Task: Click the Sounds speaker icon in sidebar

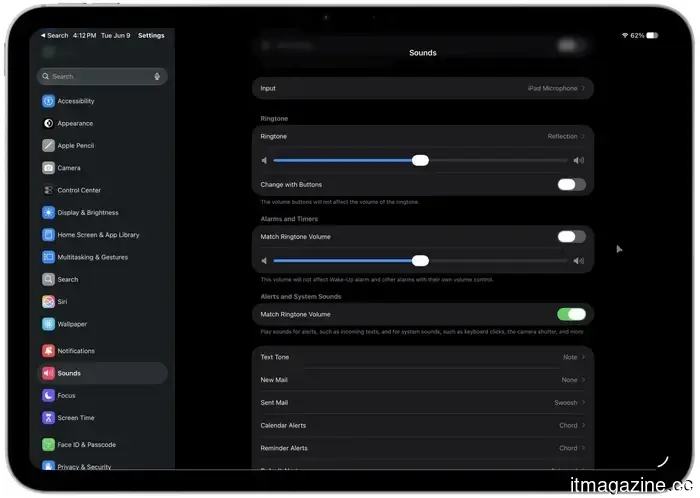Action: click(x=48, y=373)
